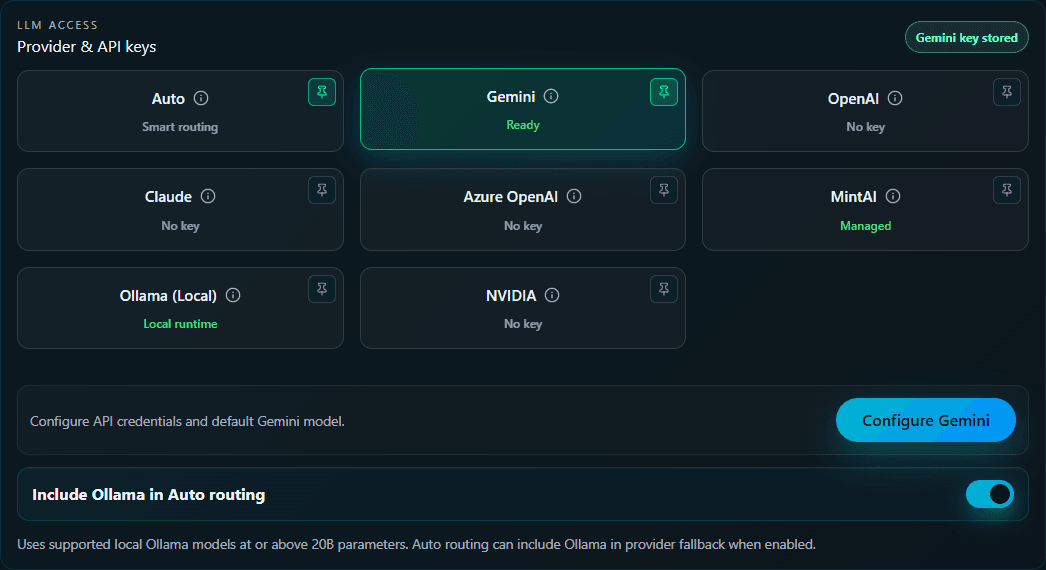Select the Ollama (Local) provider name
The height and width of the screenshot is (570, 1046).
[168, 296]
